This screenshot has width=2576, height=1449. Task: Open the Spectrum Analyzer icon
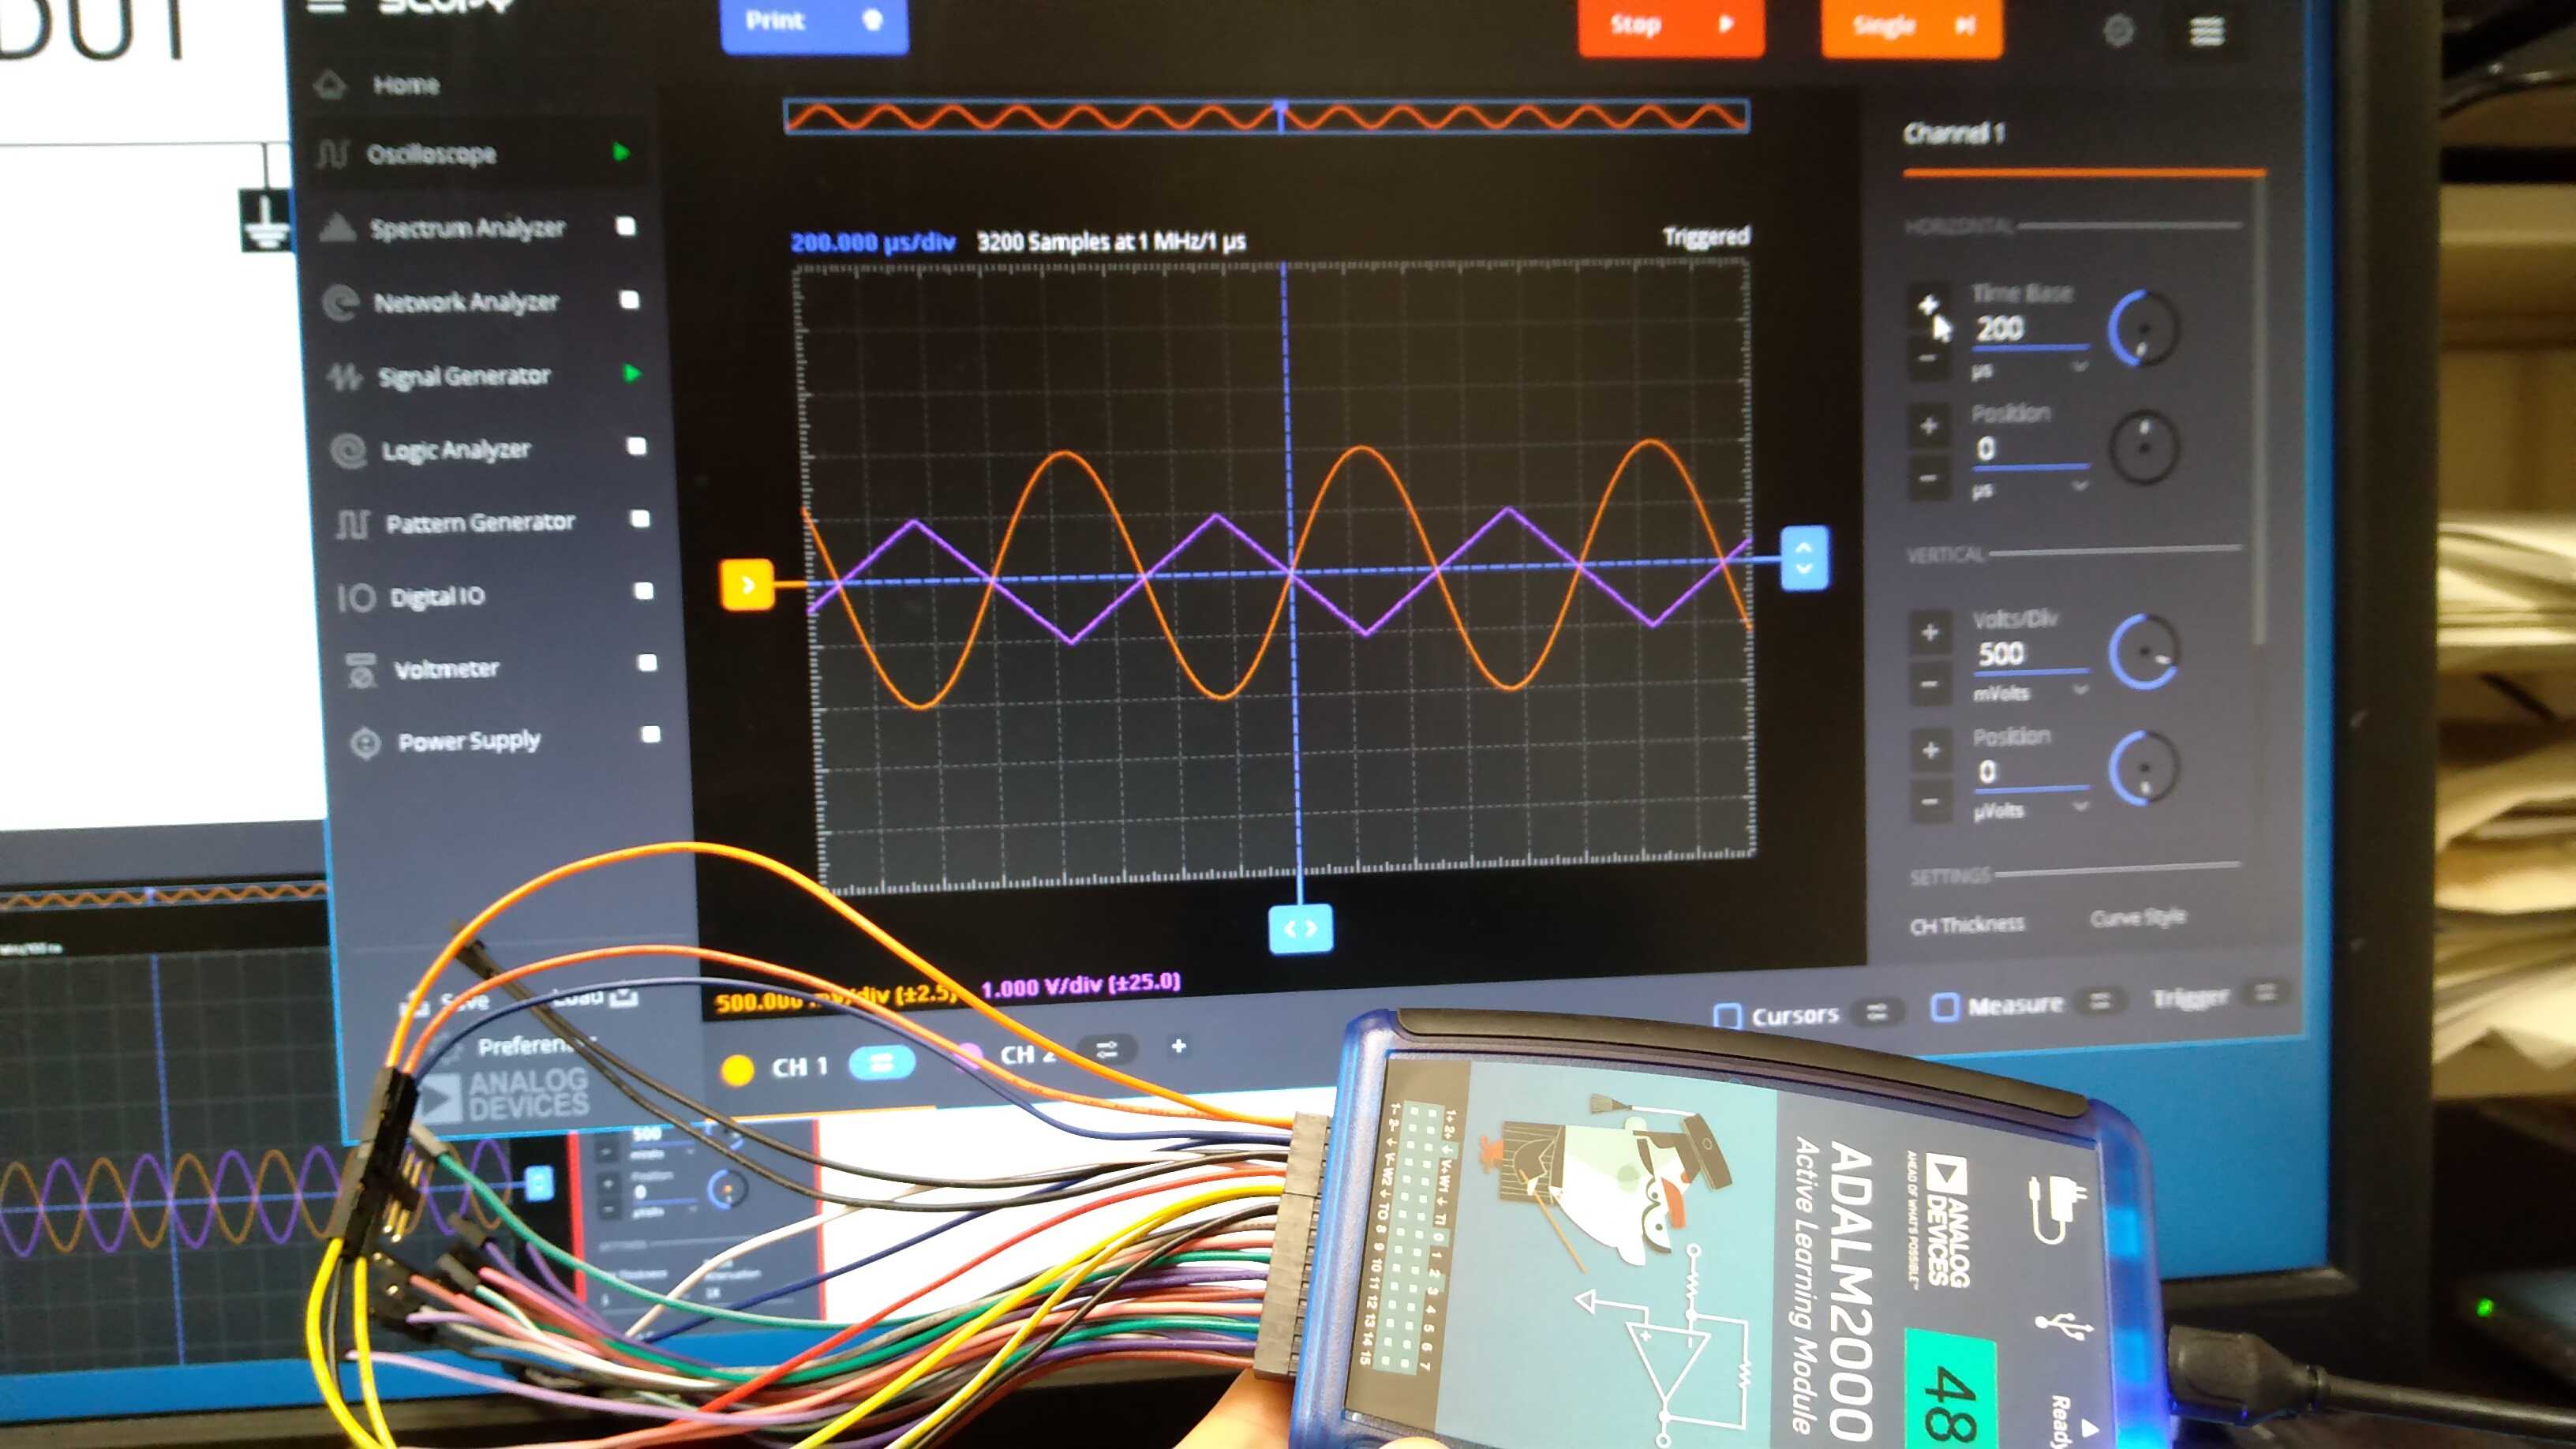click(x=337, y=228)
